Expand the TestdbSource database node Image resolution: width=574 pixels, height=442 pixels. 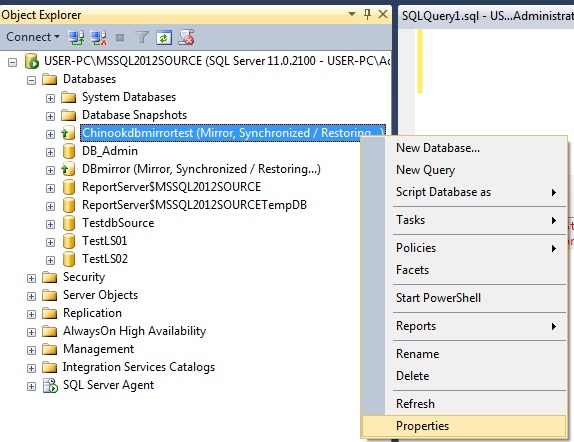tap(50, 224)
